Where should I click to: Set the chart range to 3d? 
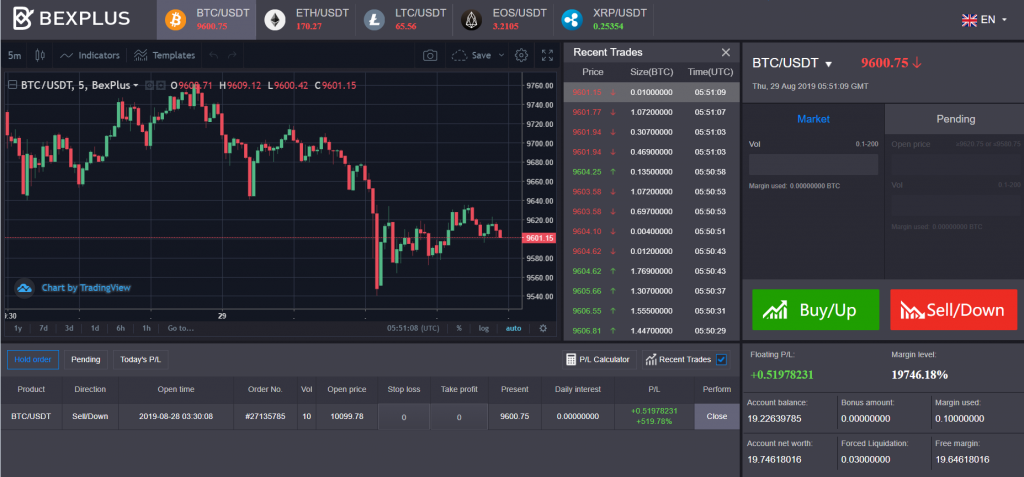(69, 328)
